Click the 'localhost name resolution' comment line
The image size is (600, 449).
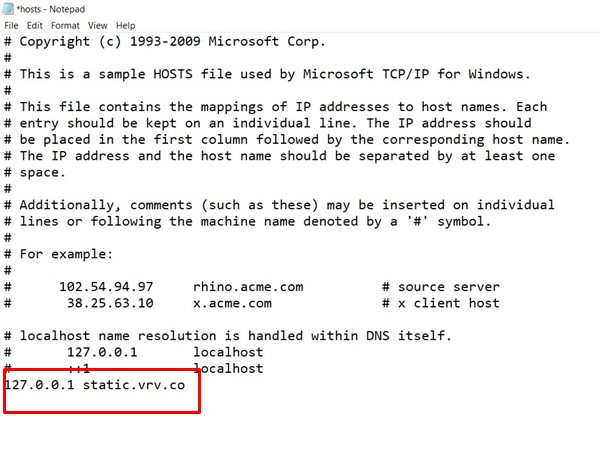(228, 336)
